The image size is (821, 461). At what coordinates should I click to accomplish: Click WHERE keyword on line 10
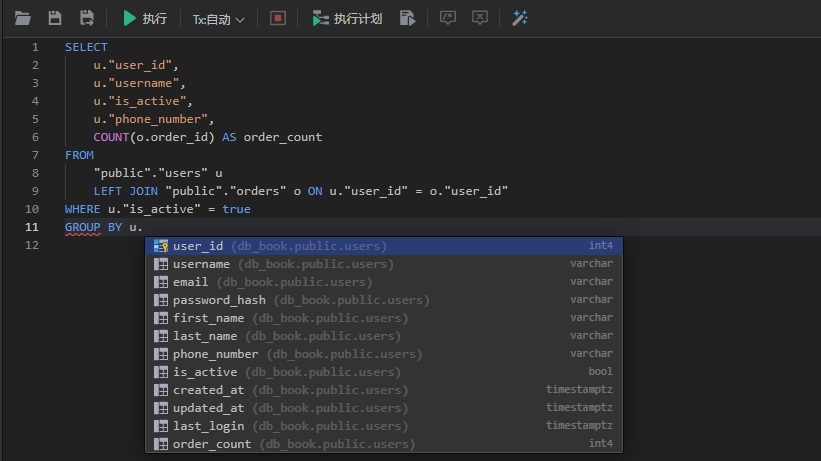click(83, 209)
